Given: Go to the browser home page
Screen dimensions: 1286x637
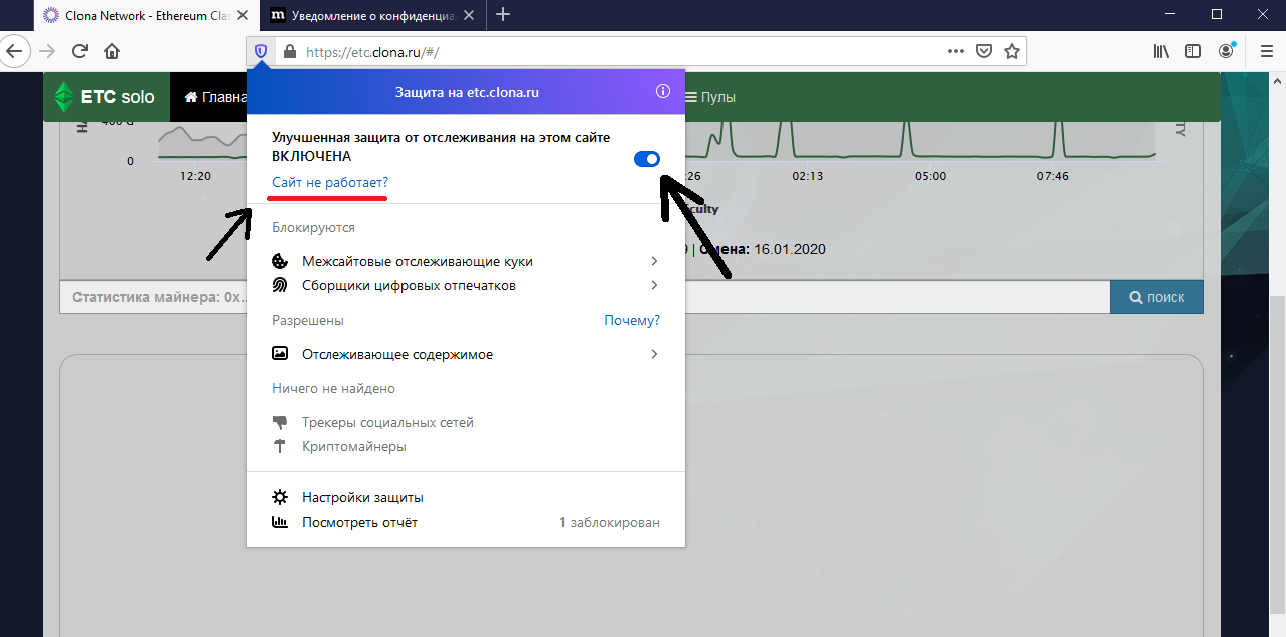Looking at the screenshot, I should pyautogui.click(x=112, y=51).
